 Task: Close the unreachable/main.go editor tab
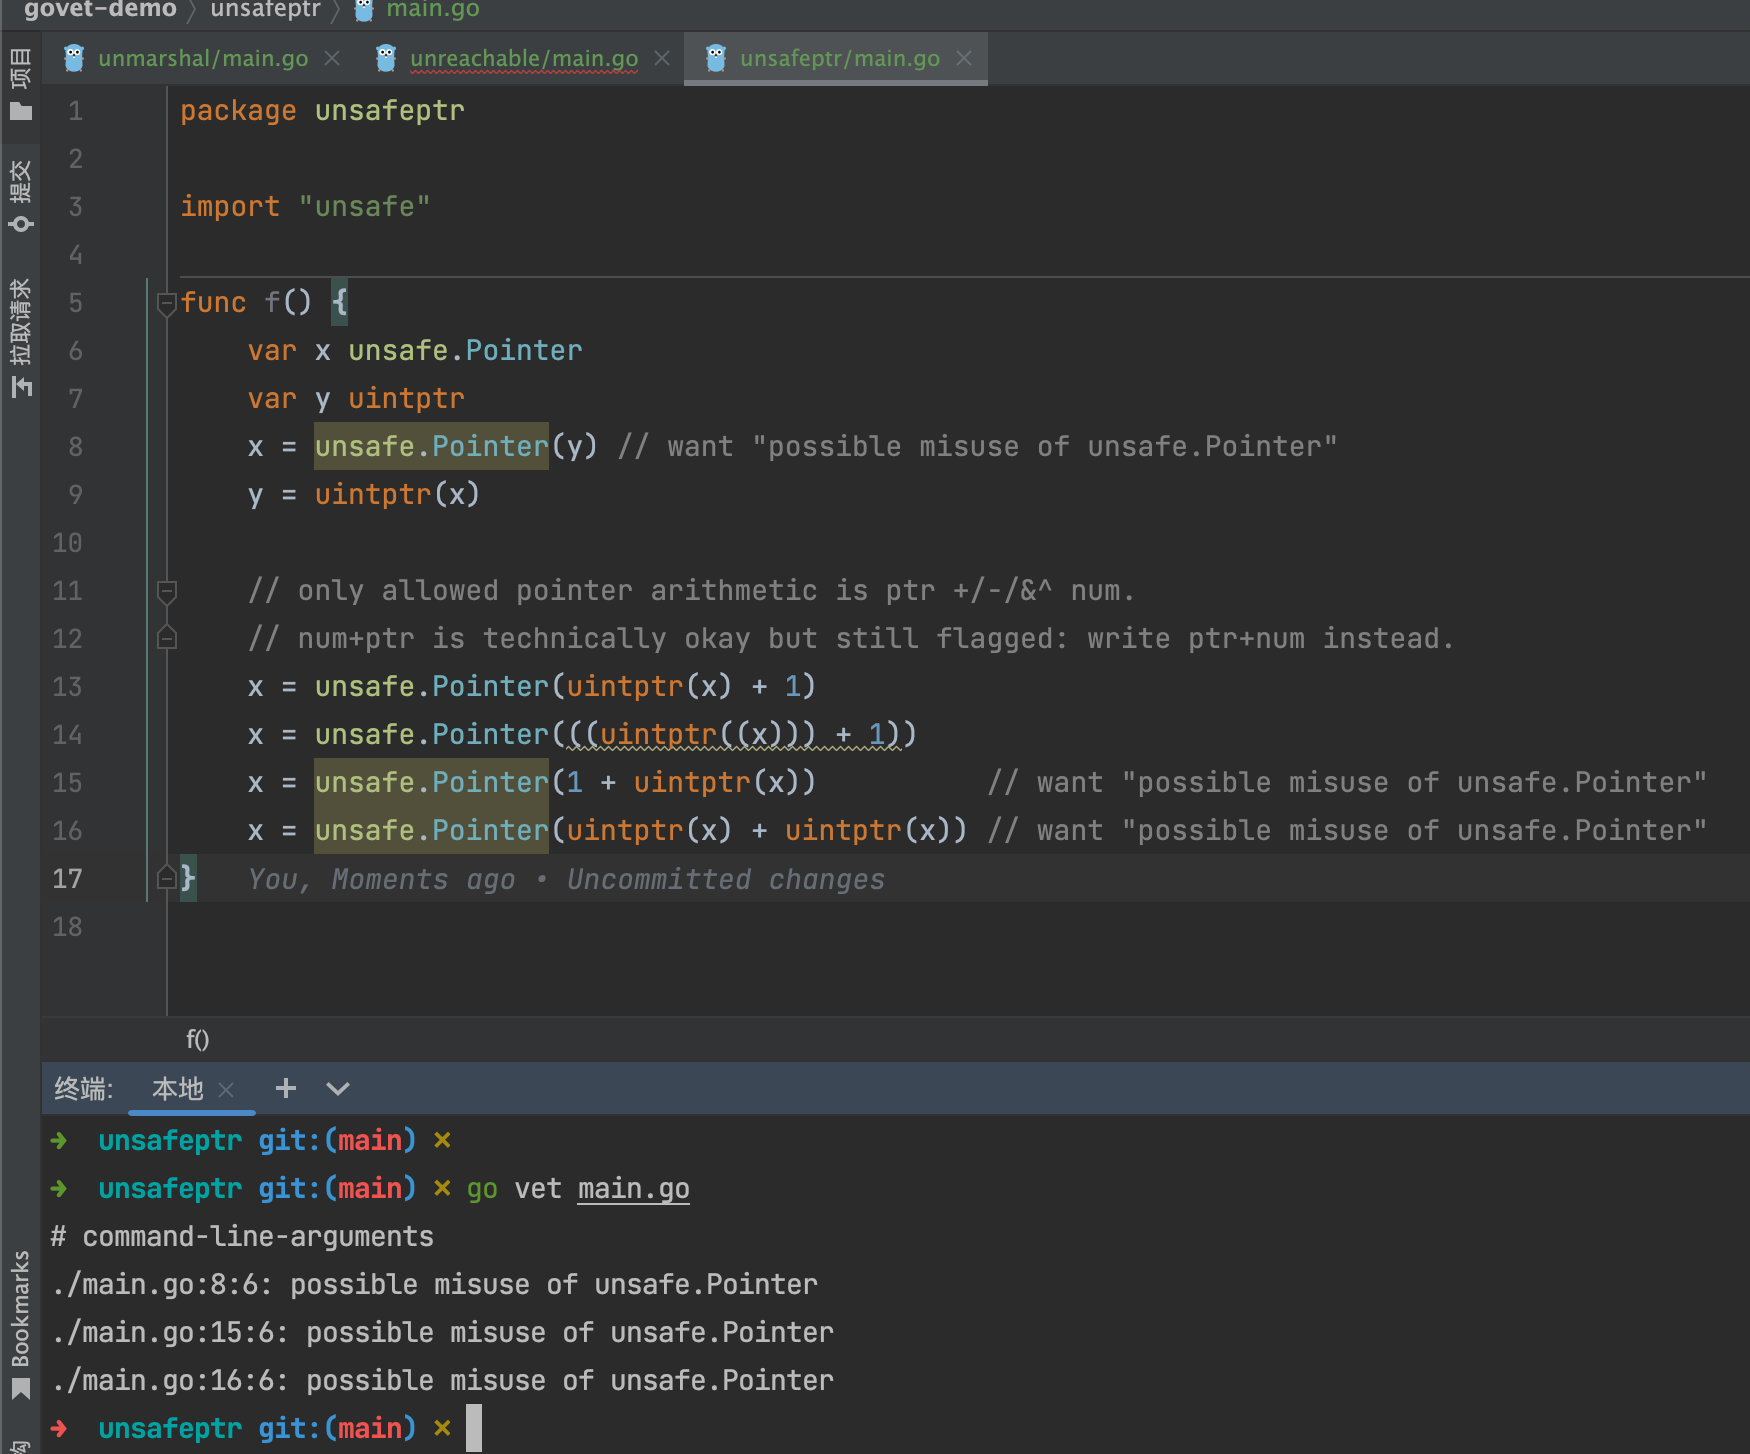click(662, 59)
